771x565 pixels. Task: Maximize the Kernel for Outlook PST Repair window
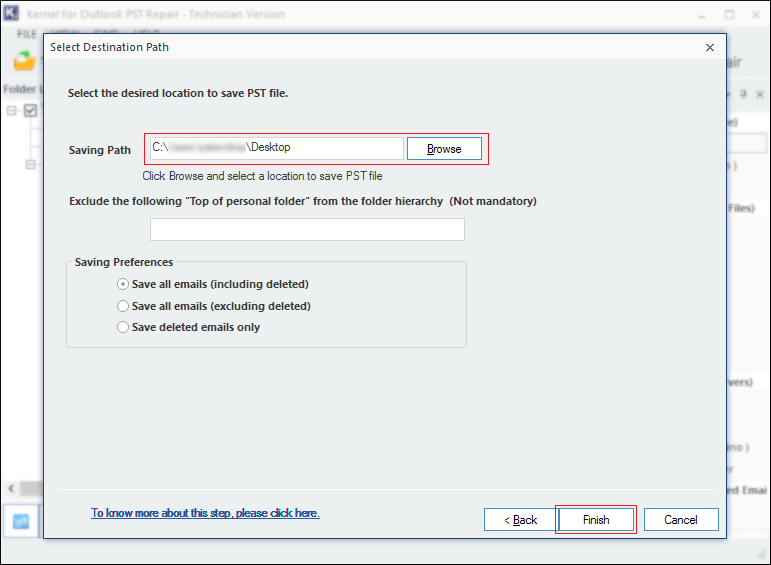(730, 15)
